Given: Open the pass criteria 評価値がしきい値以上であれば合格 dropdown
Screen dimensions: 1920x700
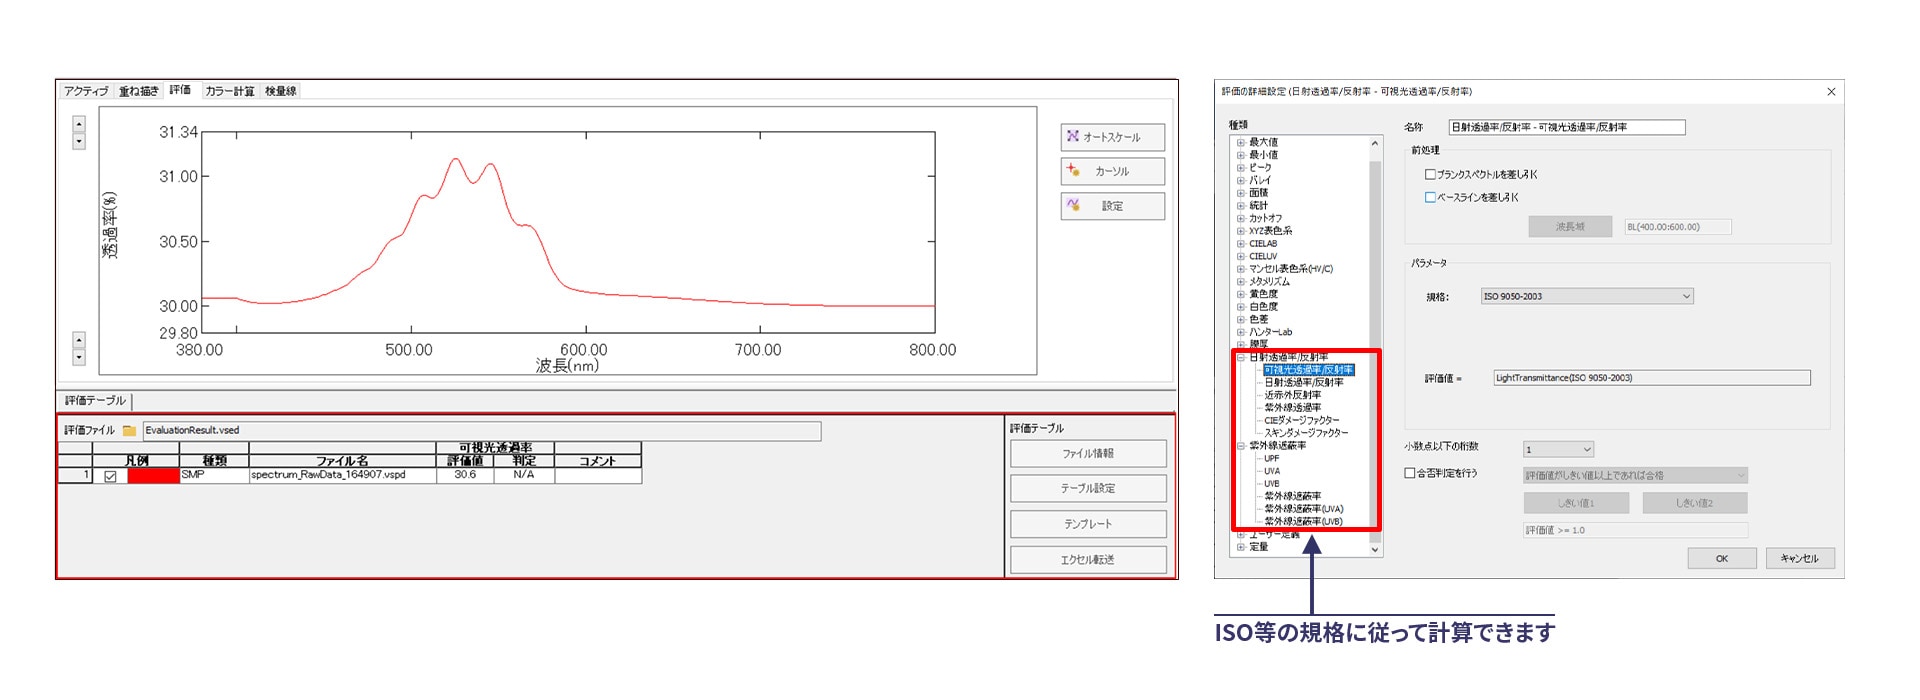Looking at the screenshot, I should pyautogui.click(x=1635, y=476).
